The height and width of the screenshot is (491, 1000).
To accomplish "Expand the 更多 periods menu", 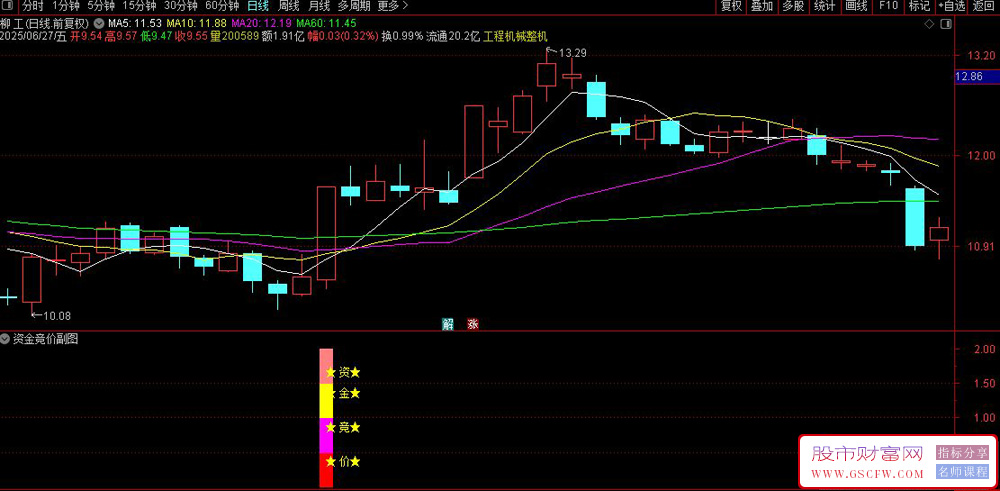I will tap(392, 6).
